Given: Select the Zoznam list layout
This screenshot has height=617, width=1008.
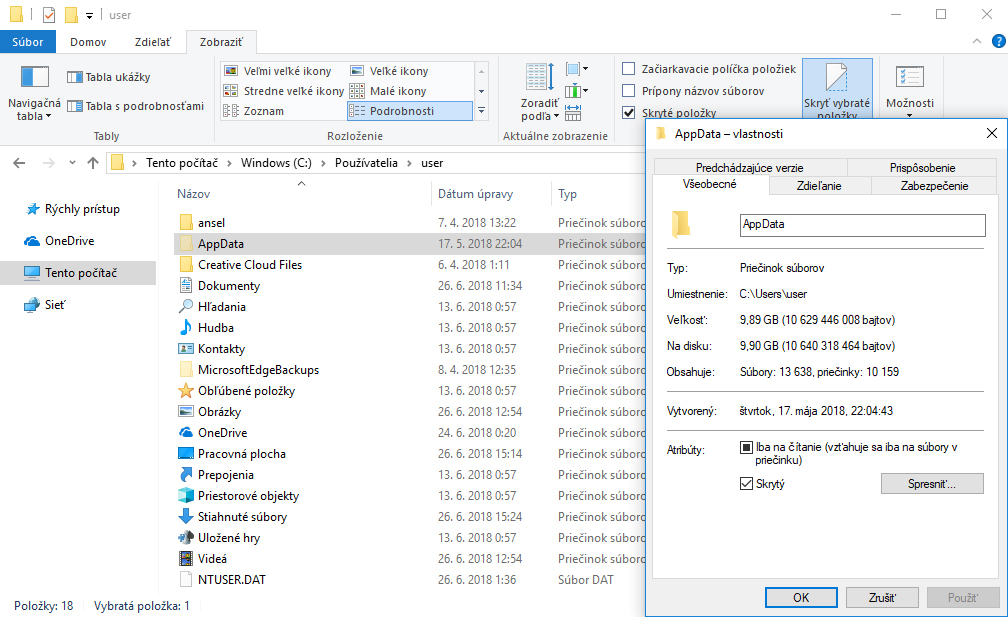Looking at the screenshot, I should 254,111.
